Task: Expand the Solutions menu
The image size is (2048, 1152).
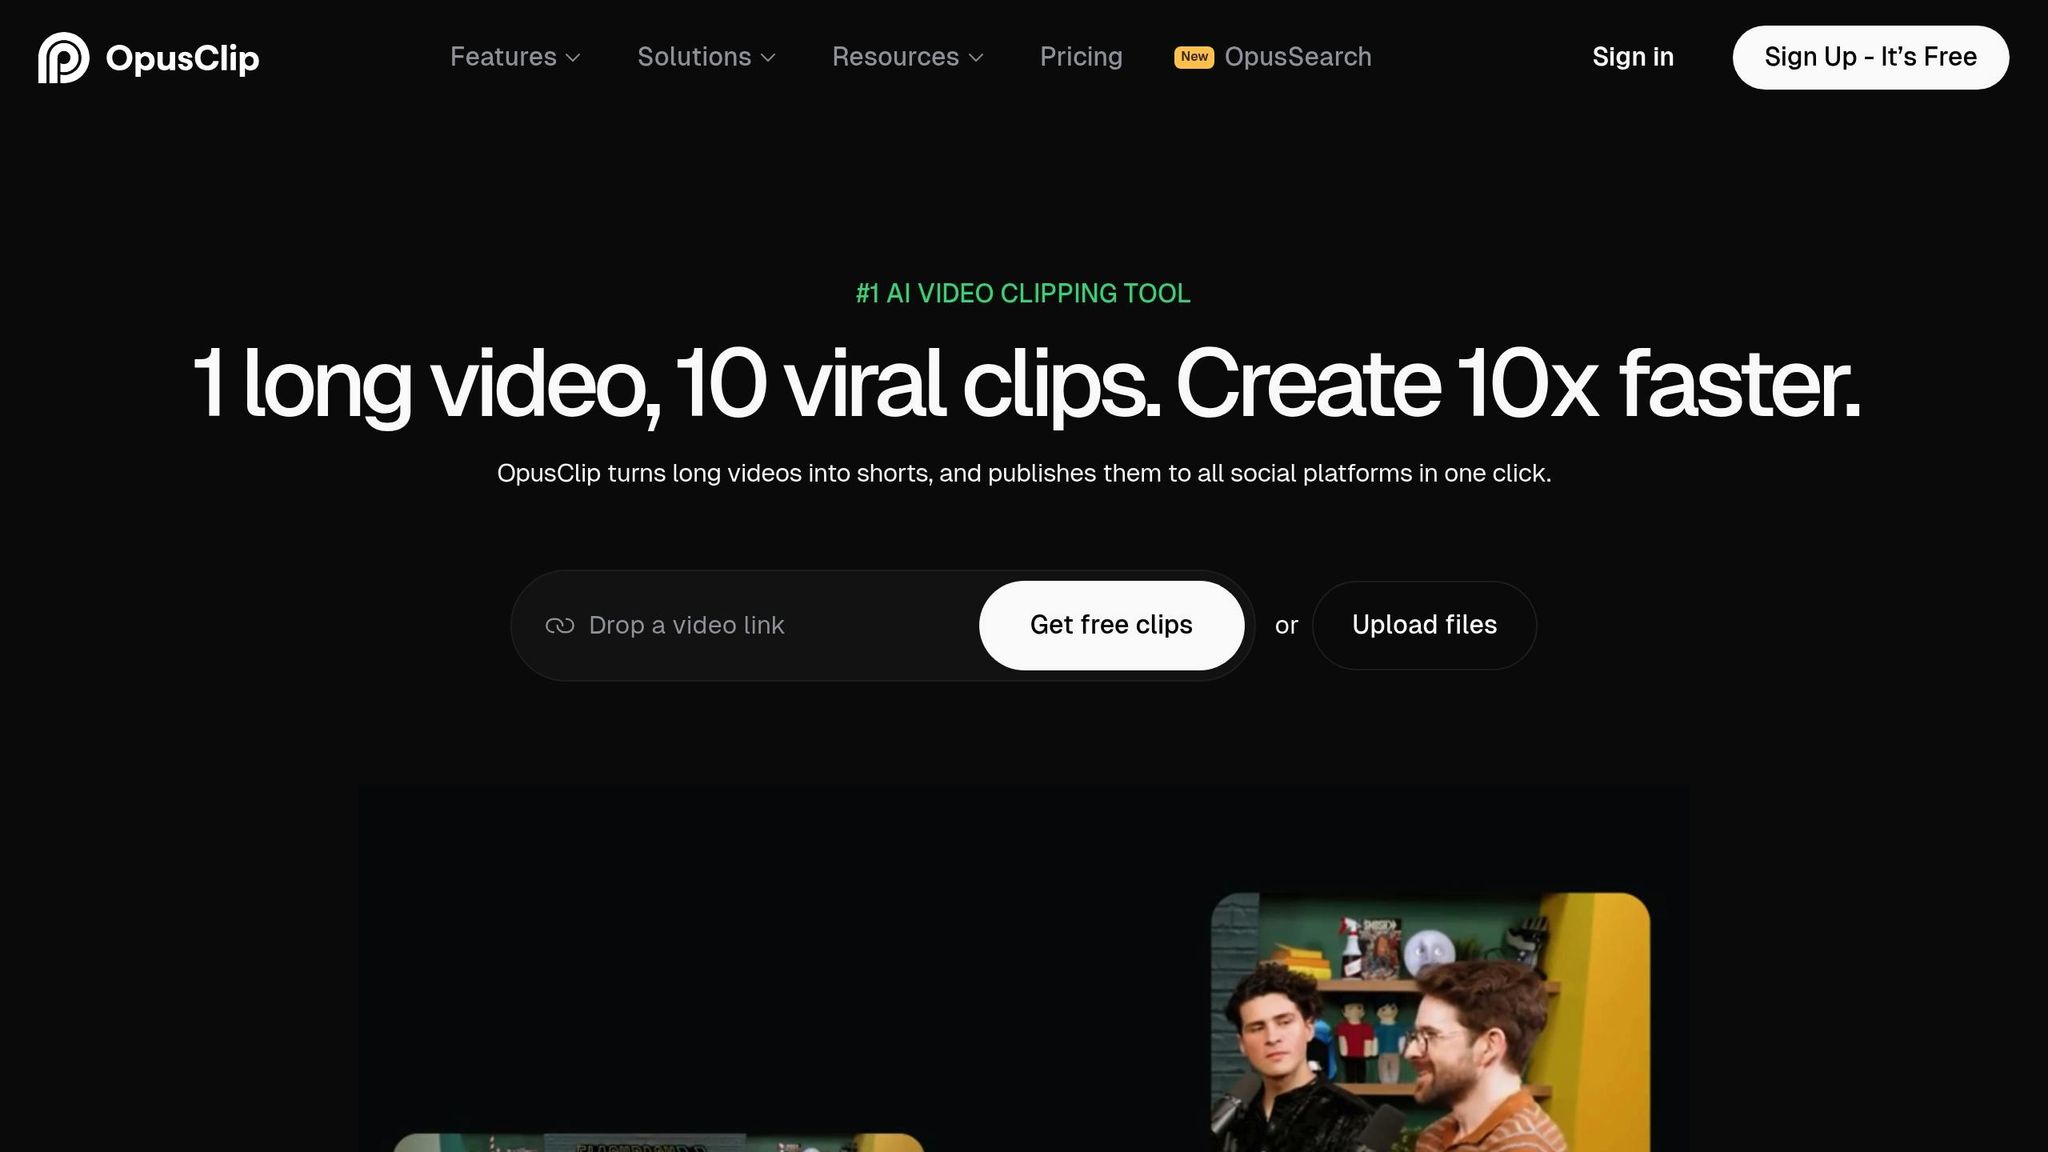Action: point(694,57)
